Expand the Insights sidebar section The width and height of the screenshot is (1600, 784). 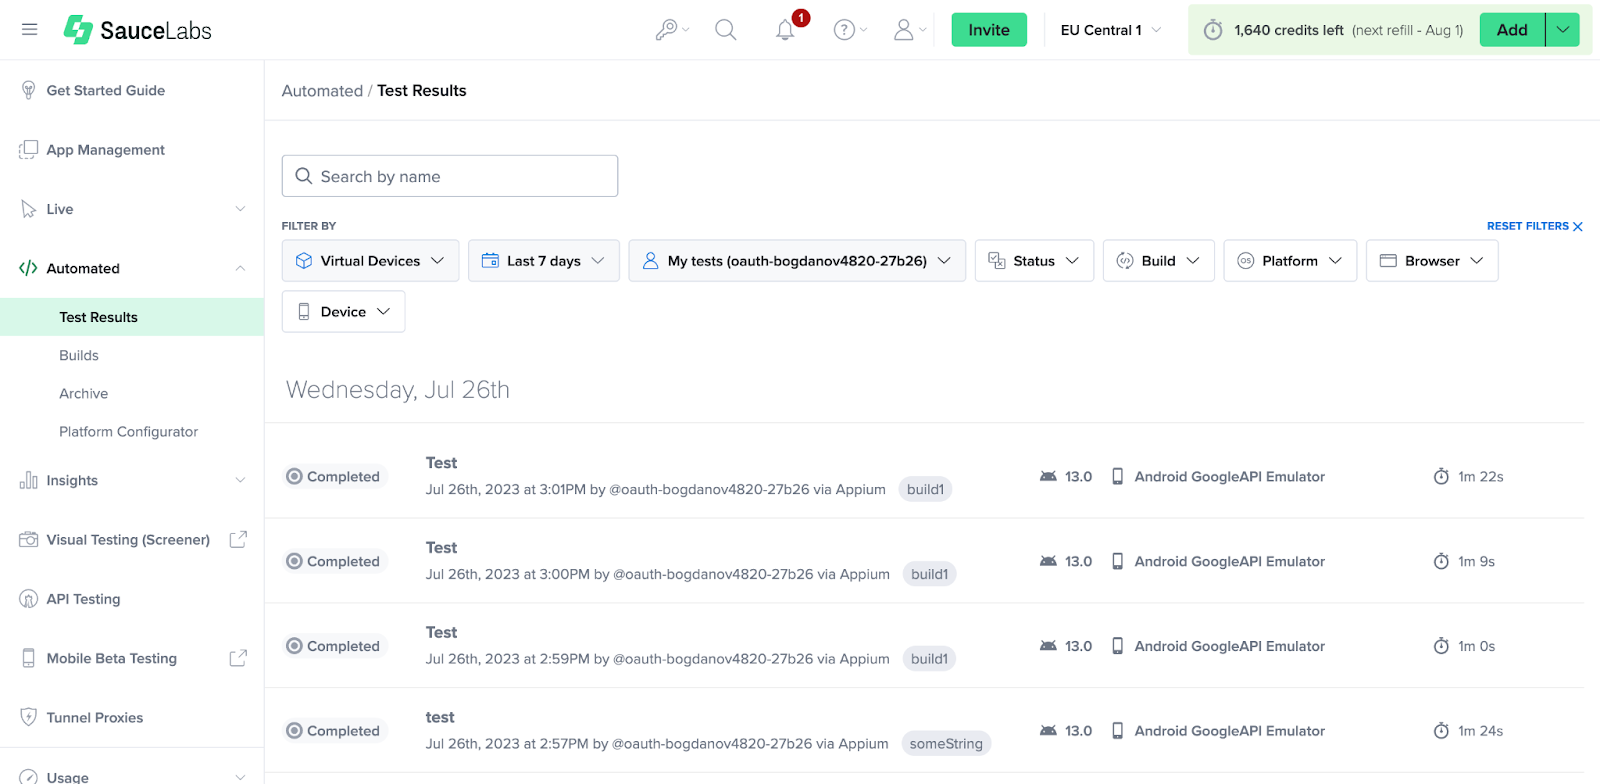pyautogui.click(x=240, y=481)
